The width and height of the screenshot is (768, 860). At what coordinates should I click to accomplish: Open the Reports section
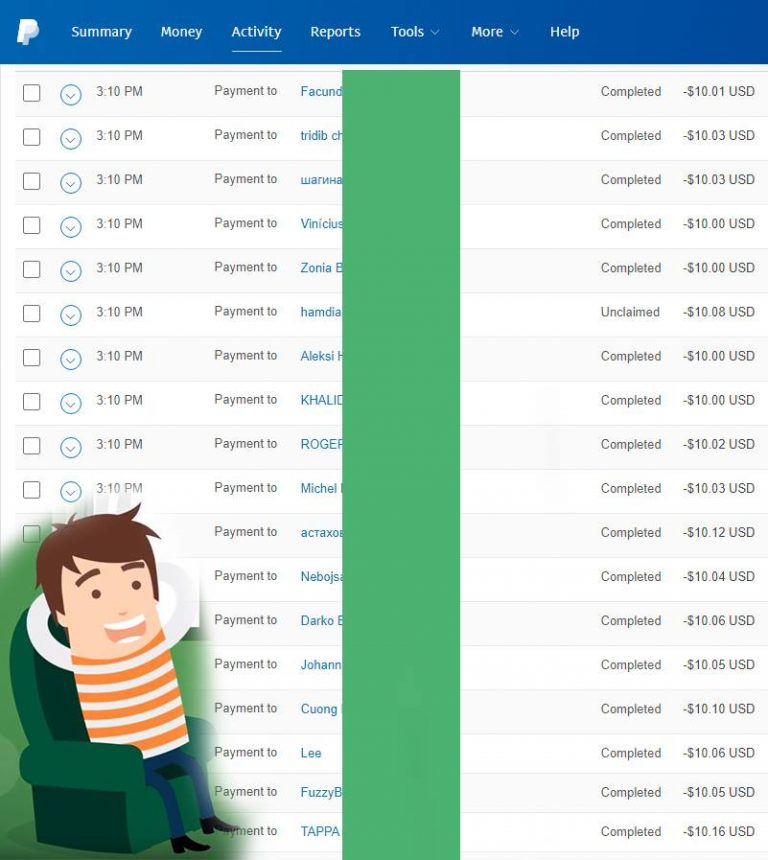pyautogui.click(x=335, y=32)
